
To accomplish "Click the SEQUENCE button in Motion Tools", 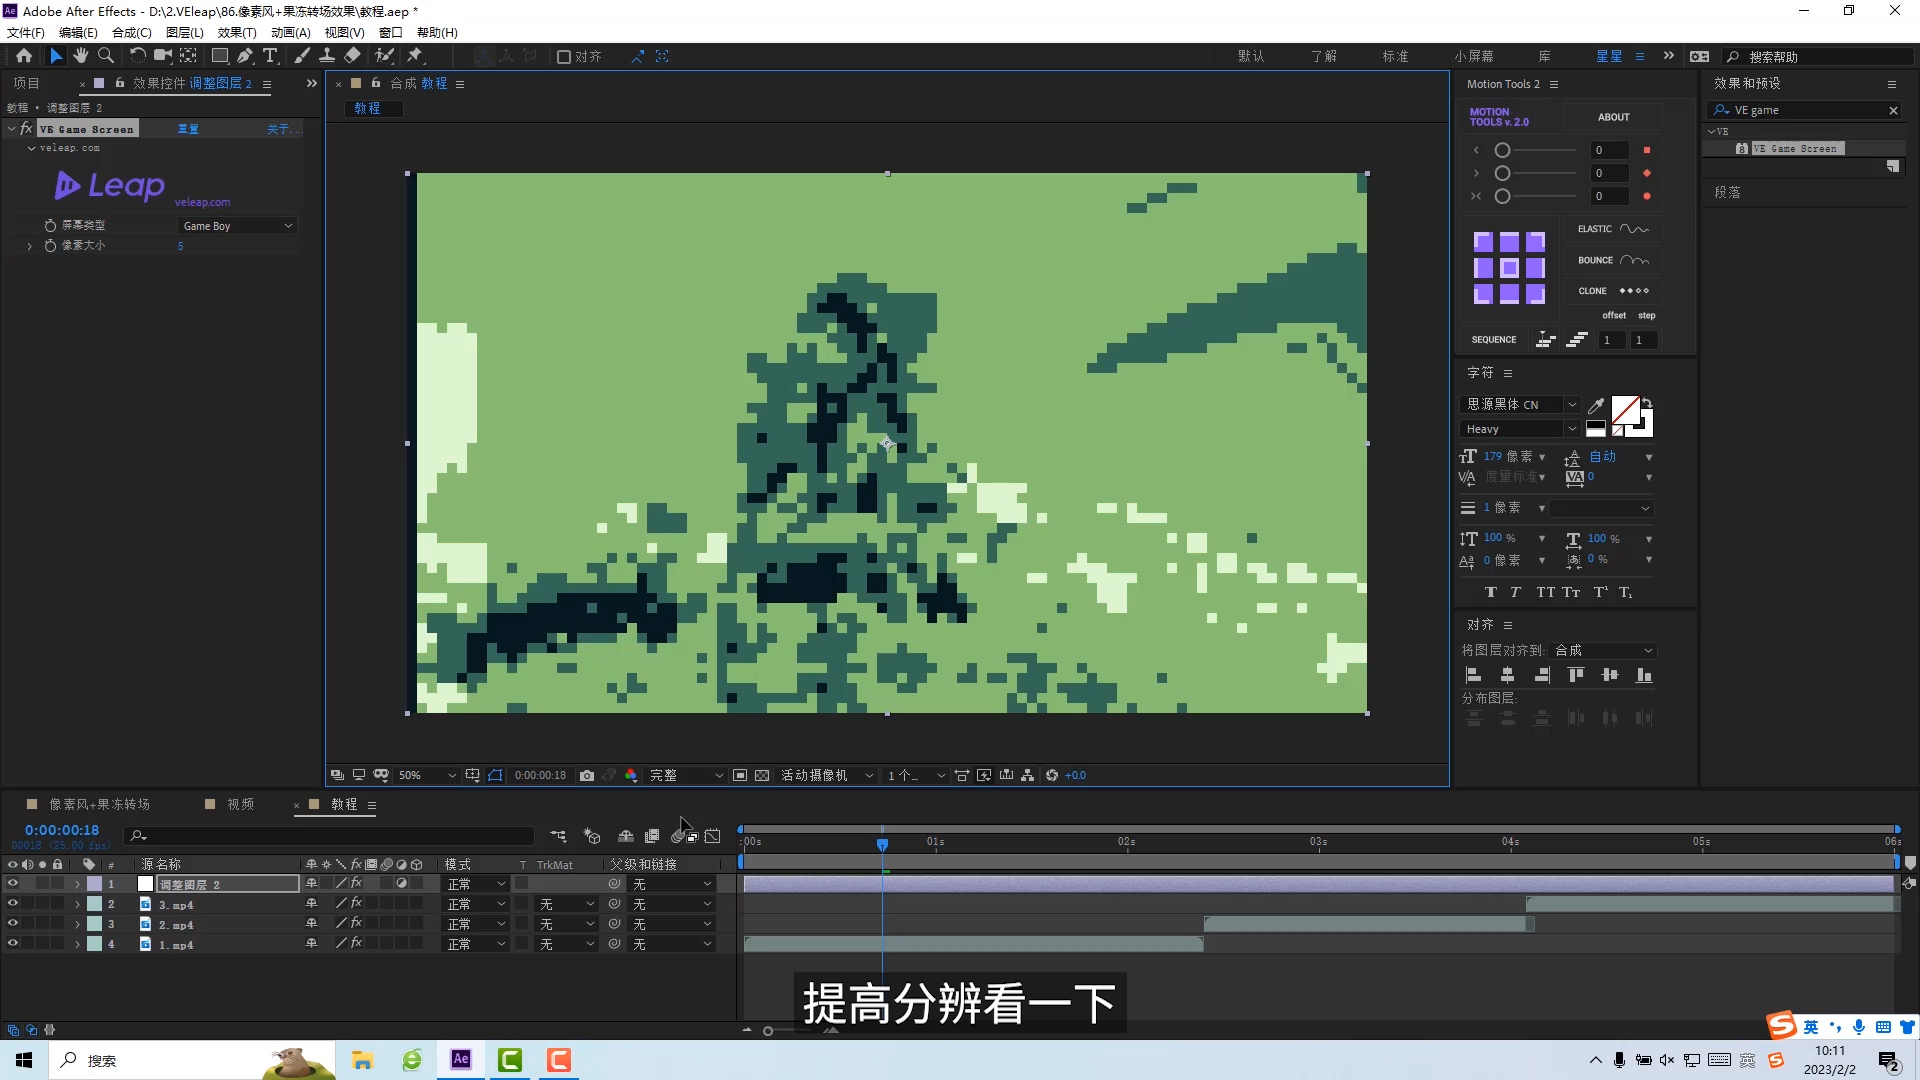I will point(1494,340).
